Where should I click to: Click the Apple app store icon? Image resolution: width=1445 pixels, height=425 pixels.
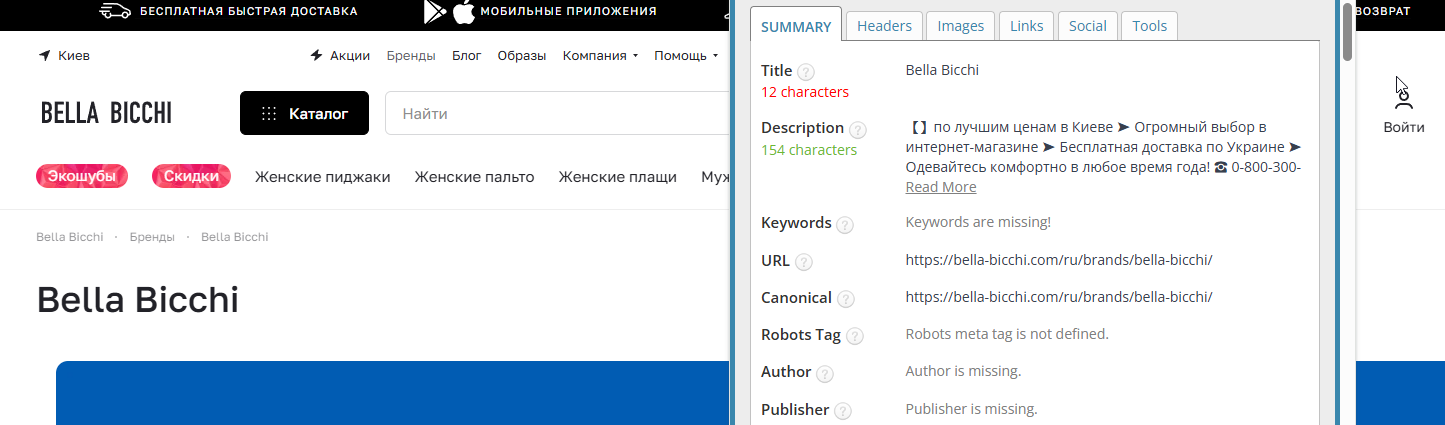pos(463,12)
